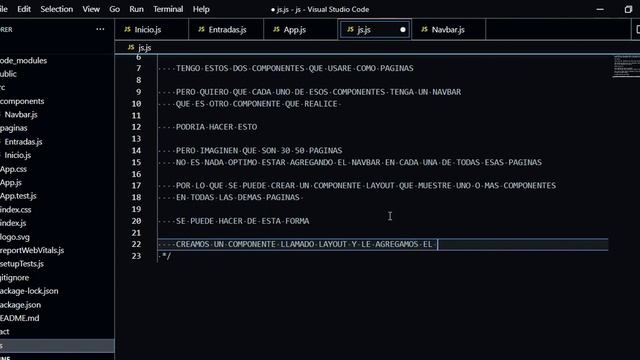This screenshot has width=640, height=360.
Task: Open the Edit menu
Action: [x=24, y=9]
